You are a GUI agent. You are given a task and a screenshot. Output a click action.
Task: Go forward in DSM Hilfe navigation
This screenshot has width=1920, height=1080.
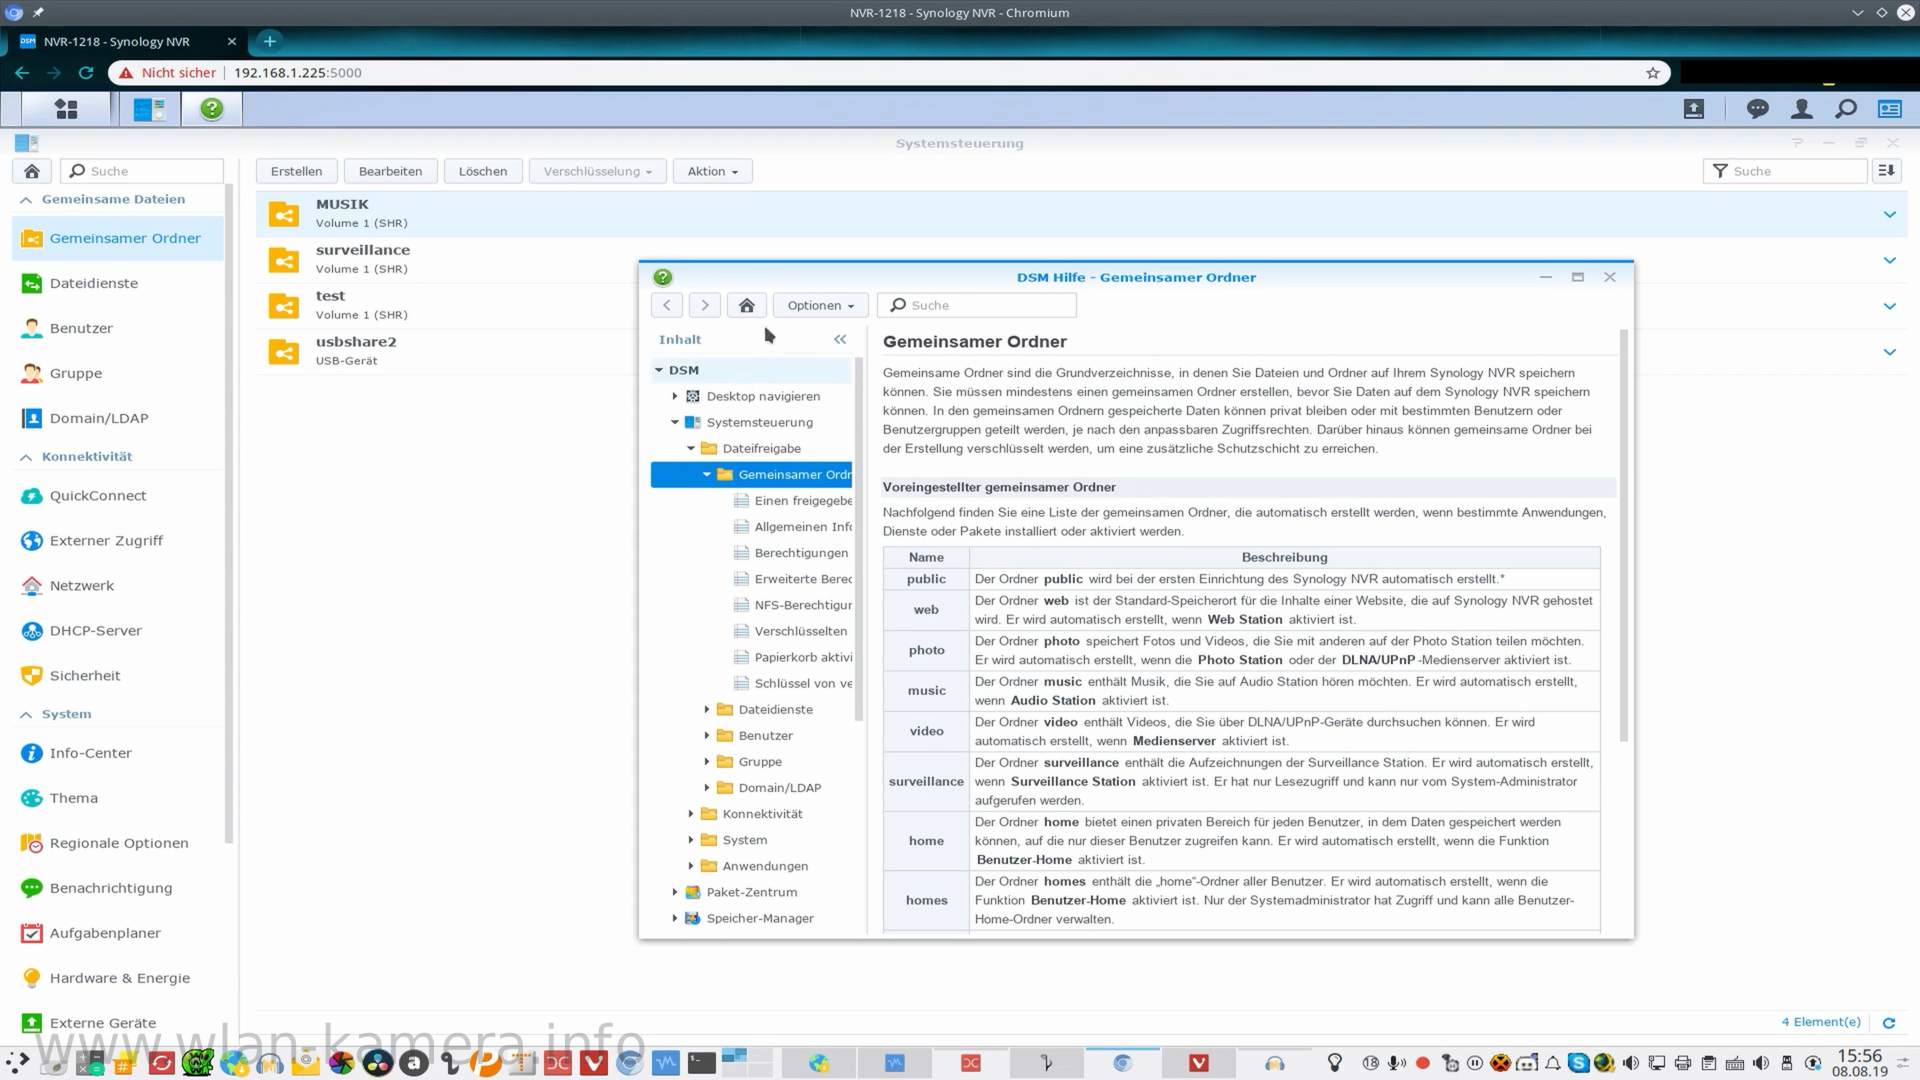[x=704, y=305]
